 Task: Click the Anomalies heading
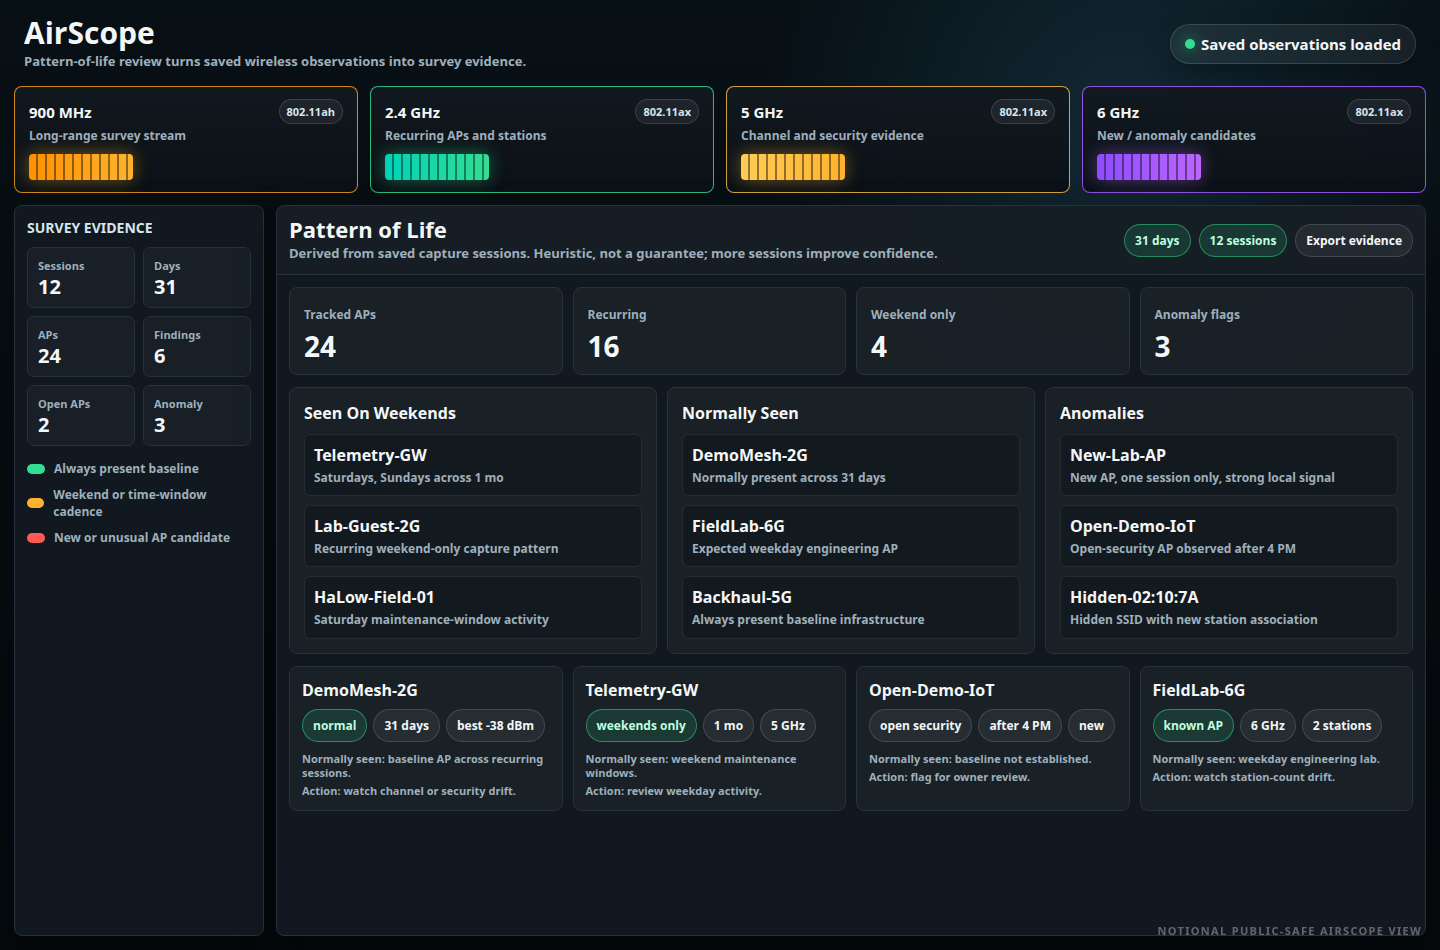pos(1102,413)
